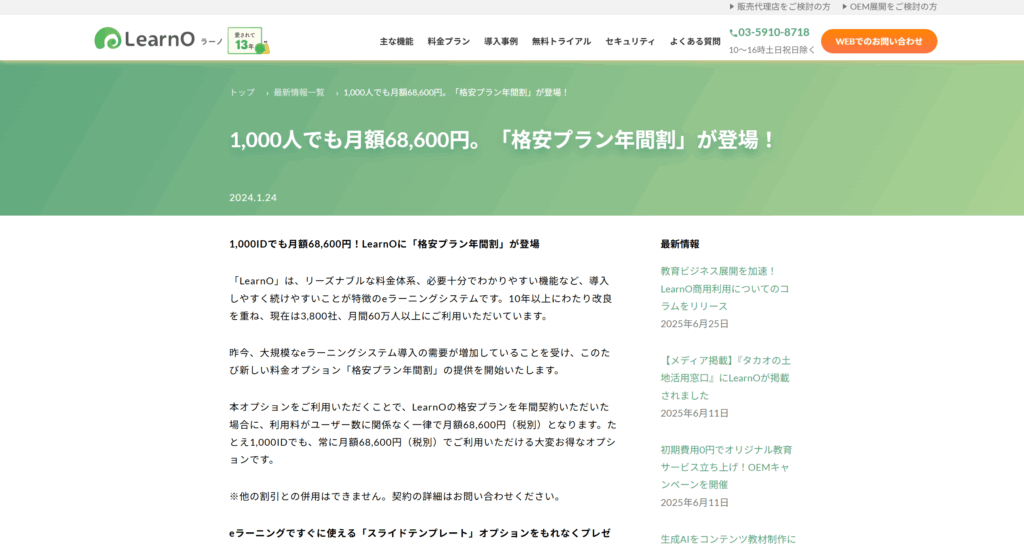Click the 最新情報 sidebar heading
Screen dimensions: 1024x544
(x=680, y=244)
